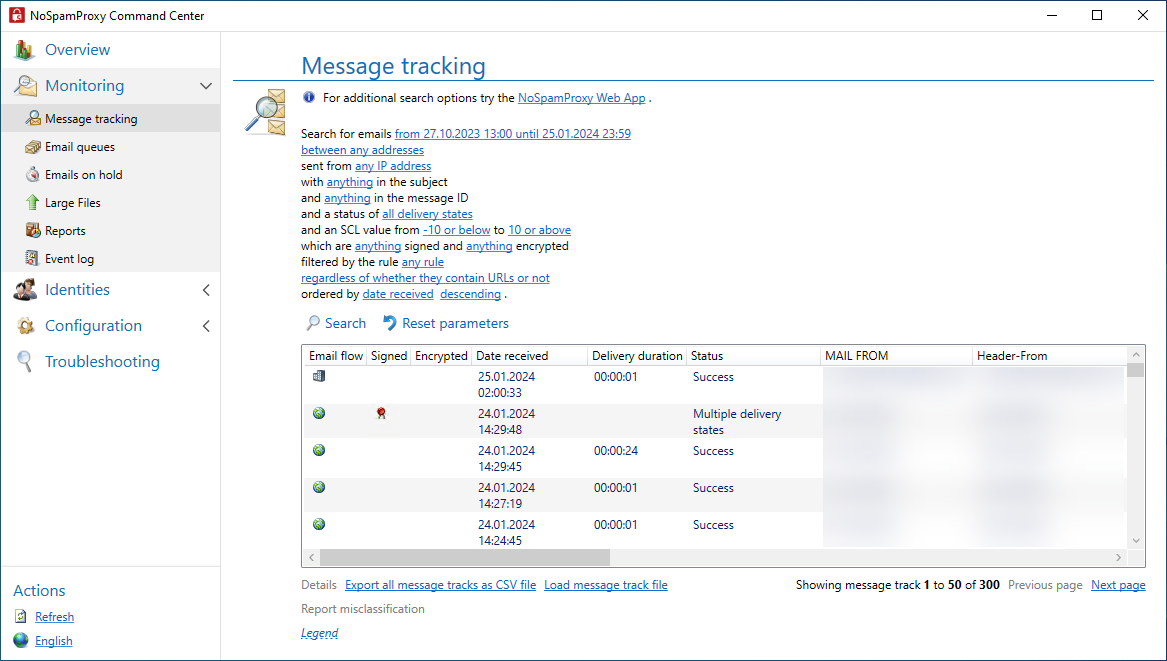The image size is (1167, 661).
Task: Click the Large Files upload arrow icon
Action: click(x=33, y=202)
